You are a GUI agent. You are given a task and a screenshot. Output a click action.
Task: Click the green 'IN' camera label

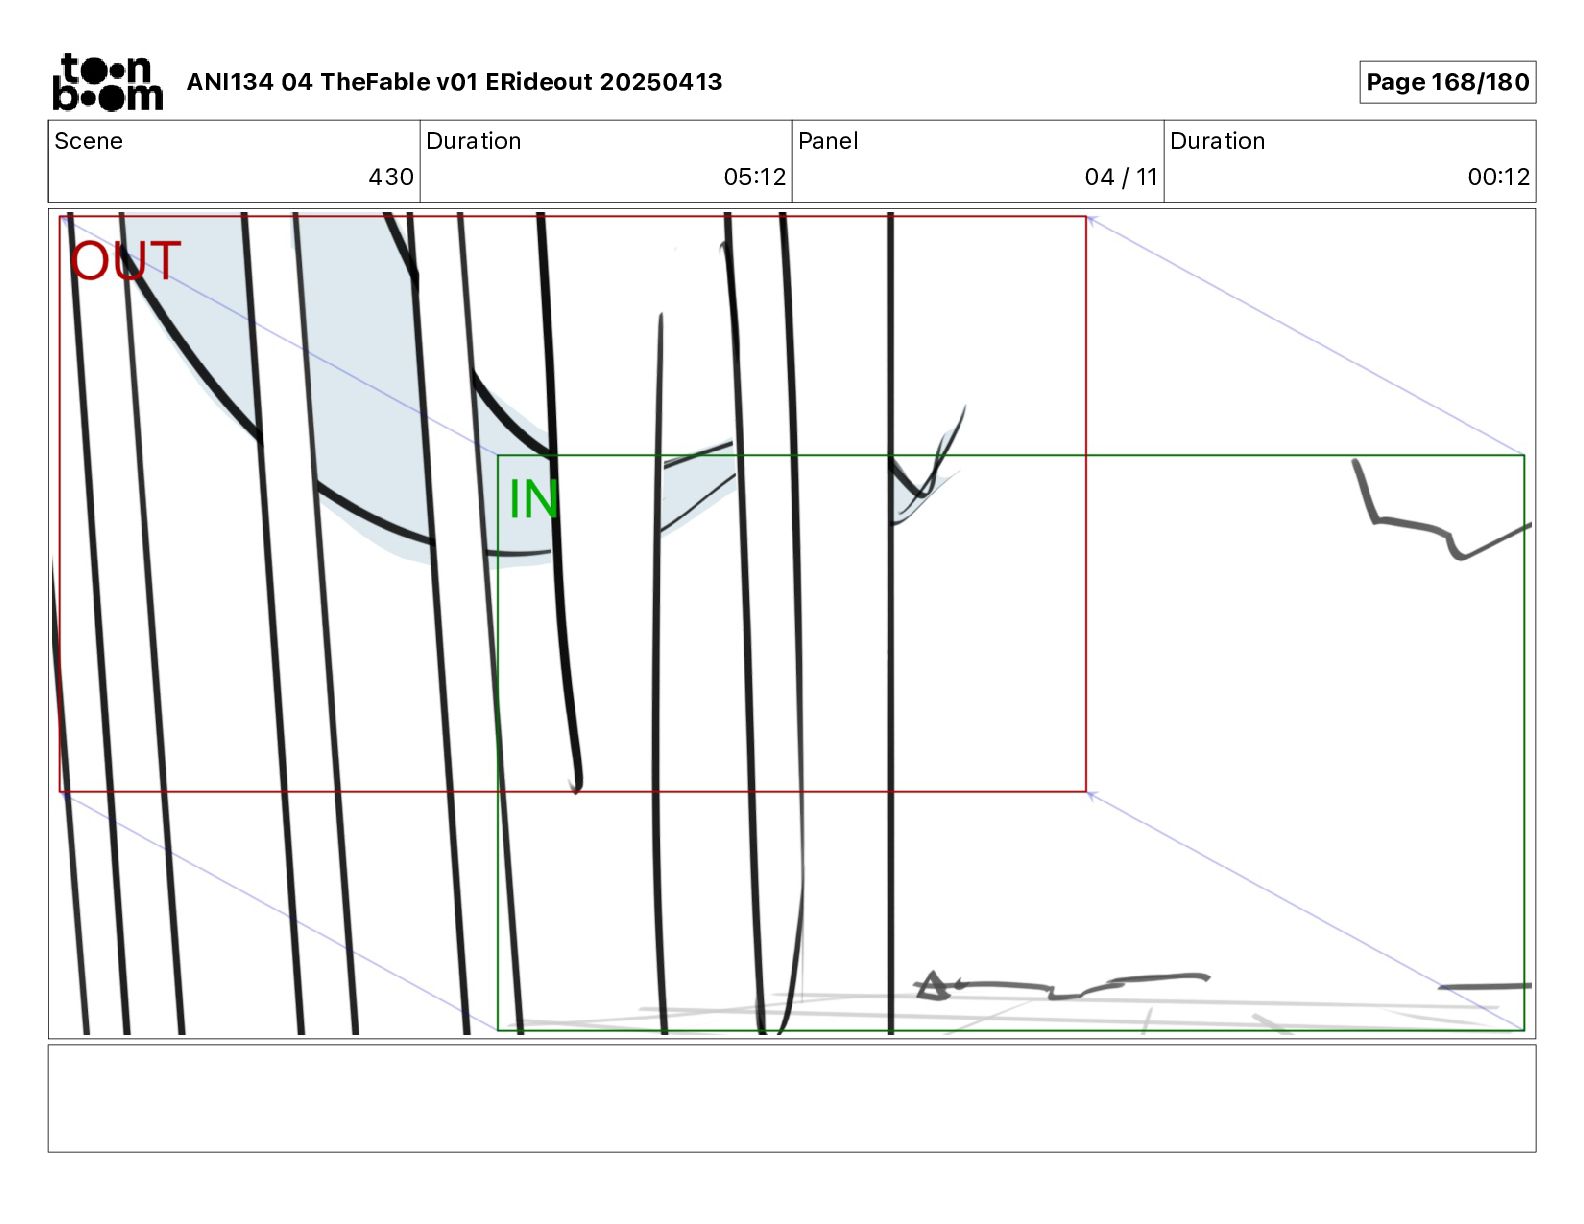pos(533,499)
